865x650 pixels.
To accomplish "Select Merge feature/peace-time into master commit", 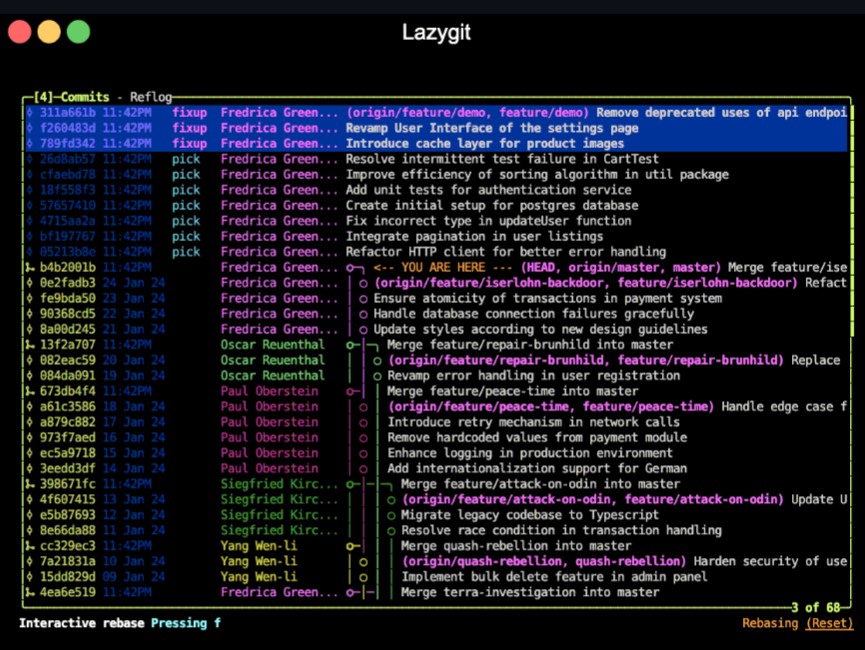I will pyautogui.click(x=436, y=391).
